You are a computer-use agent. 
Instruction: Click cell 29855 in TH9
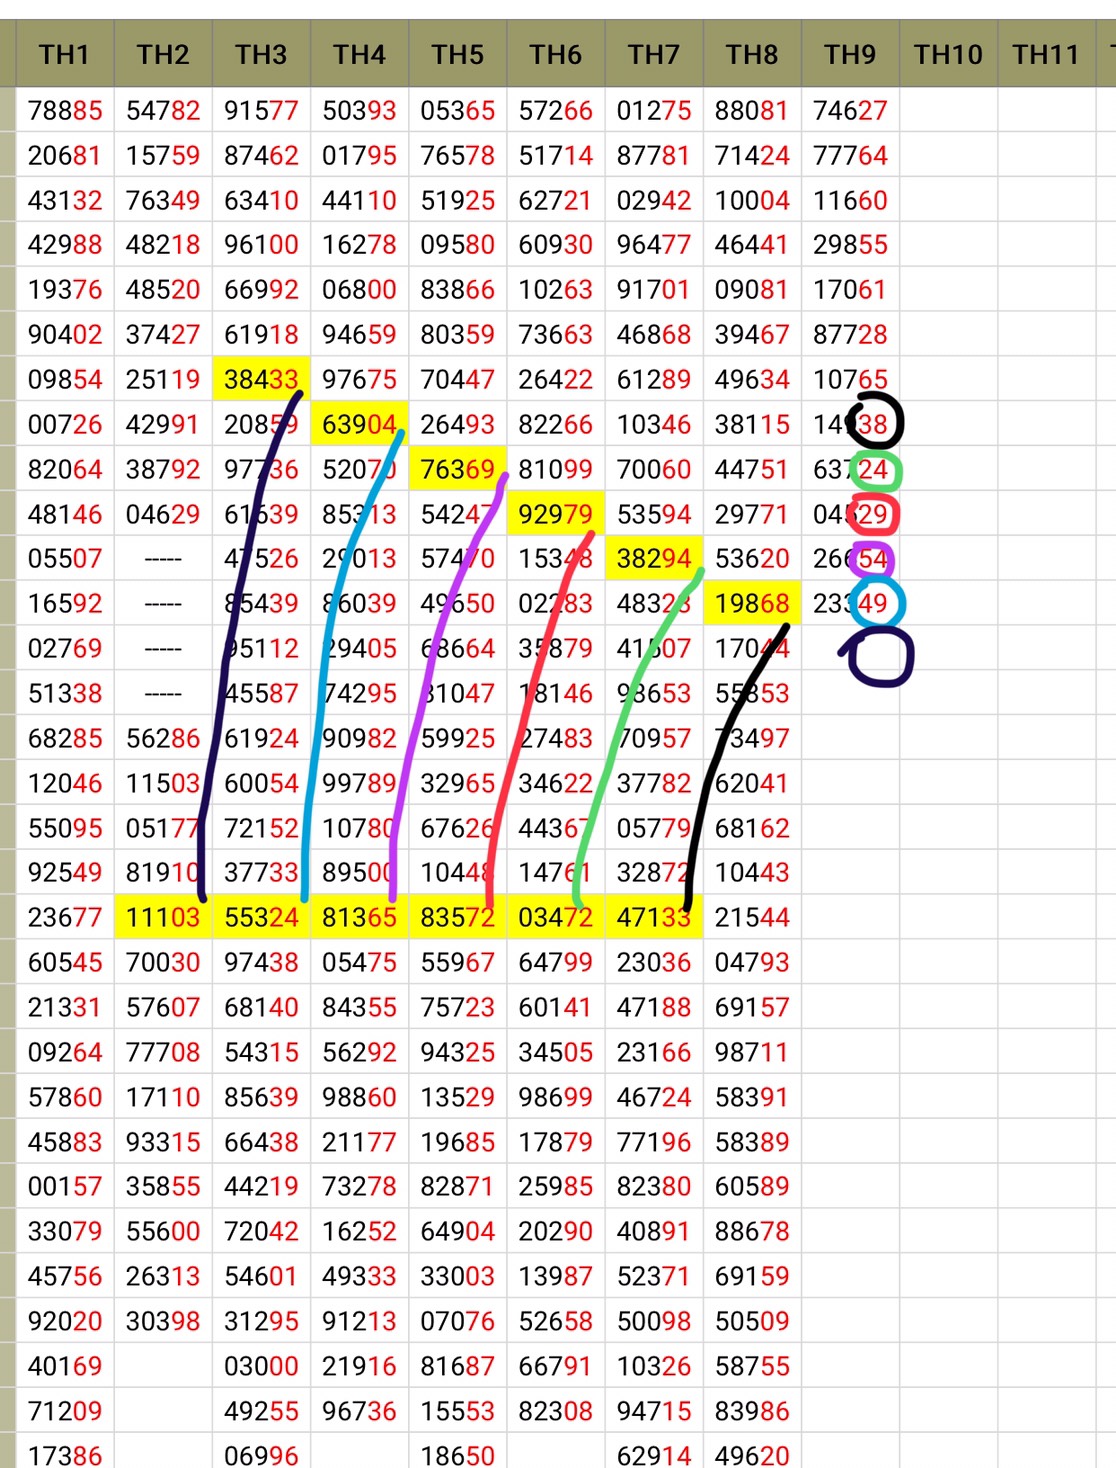849,244
